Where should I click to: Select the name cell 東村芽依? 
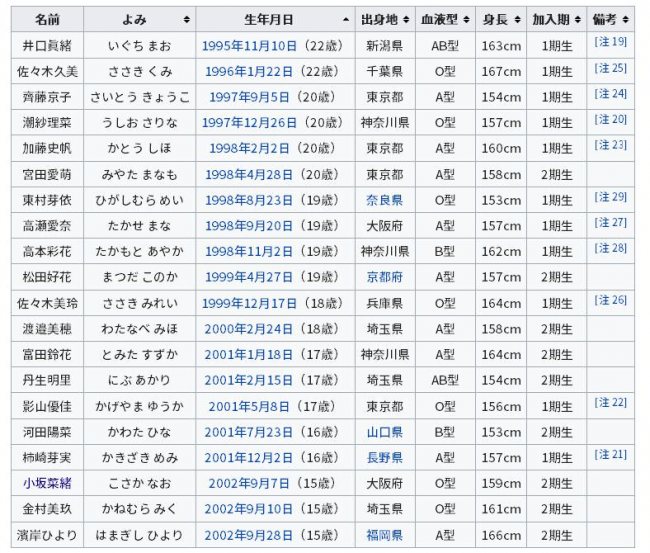[47, 200]
